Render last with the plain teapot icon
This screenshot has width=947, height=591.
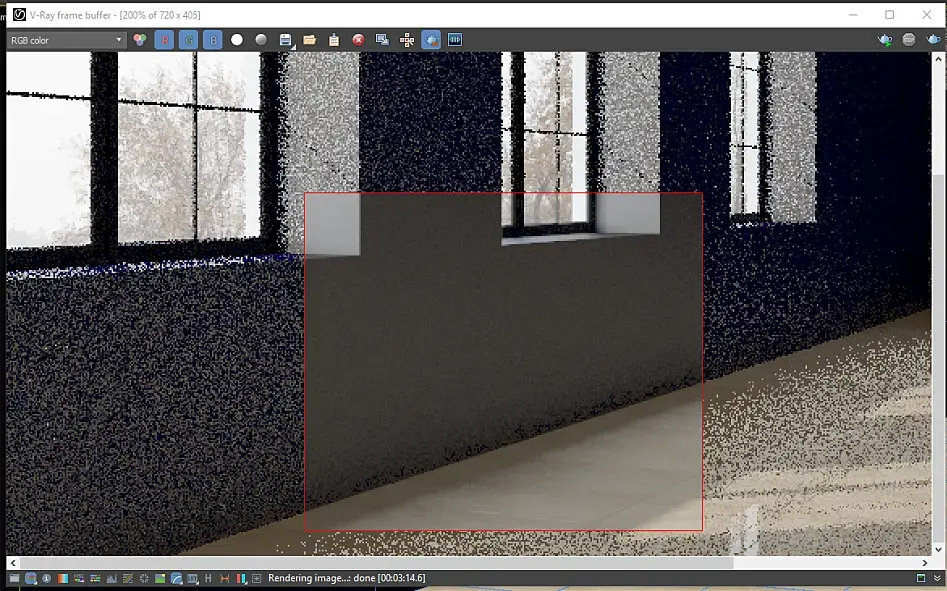point(933,40)
